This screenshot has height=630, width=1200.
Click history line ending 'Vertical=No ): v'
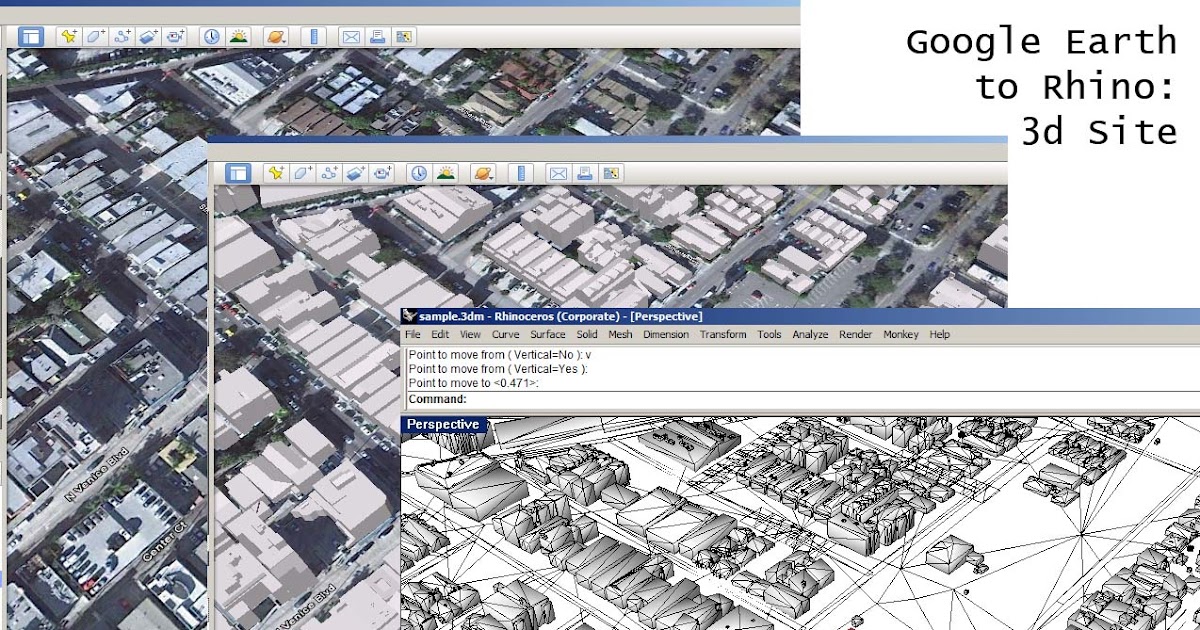click(x=500, y=355)
